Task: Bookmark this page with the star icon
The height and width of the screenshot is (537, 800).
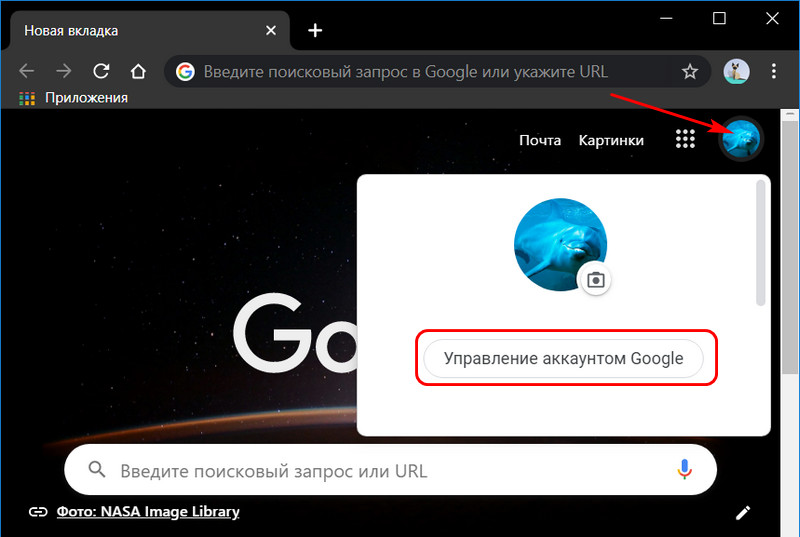Action: (x=690, y=71)
